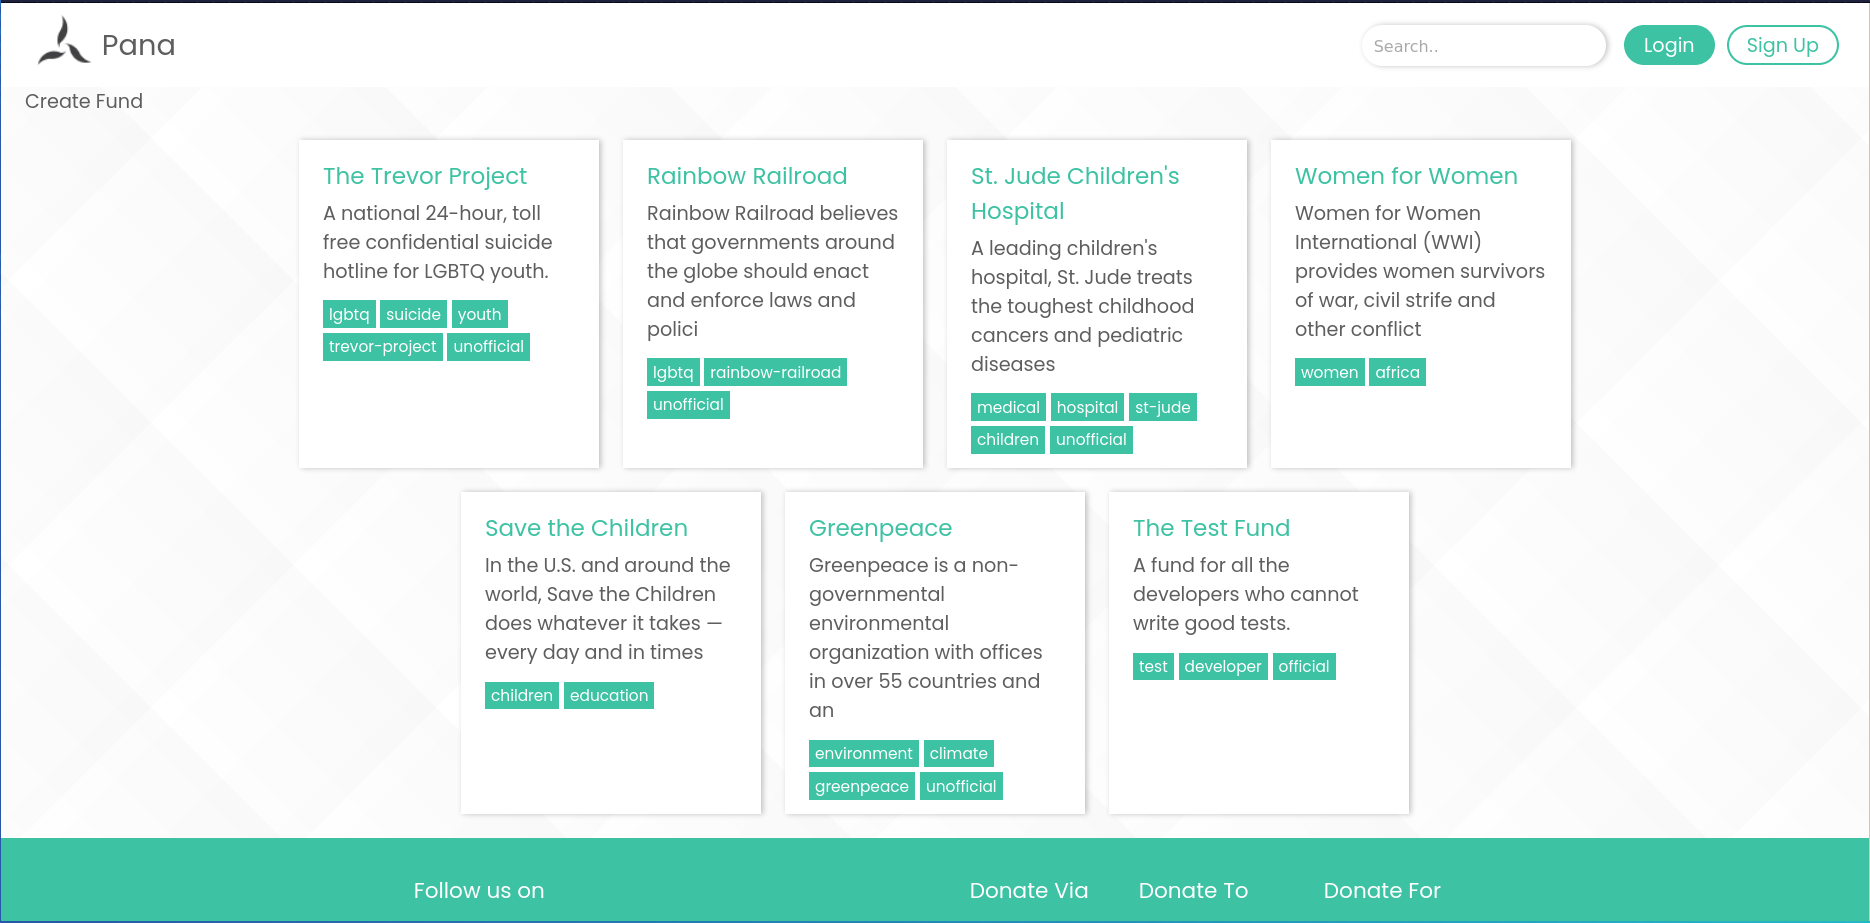
Task: Select lgbtq tag on Rainbow Railroad card
Action: click(673, 372)
